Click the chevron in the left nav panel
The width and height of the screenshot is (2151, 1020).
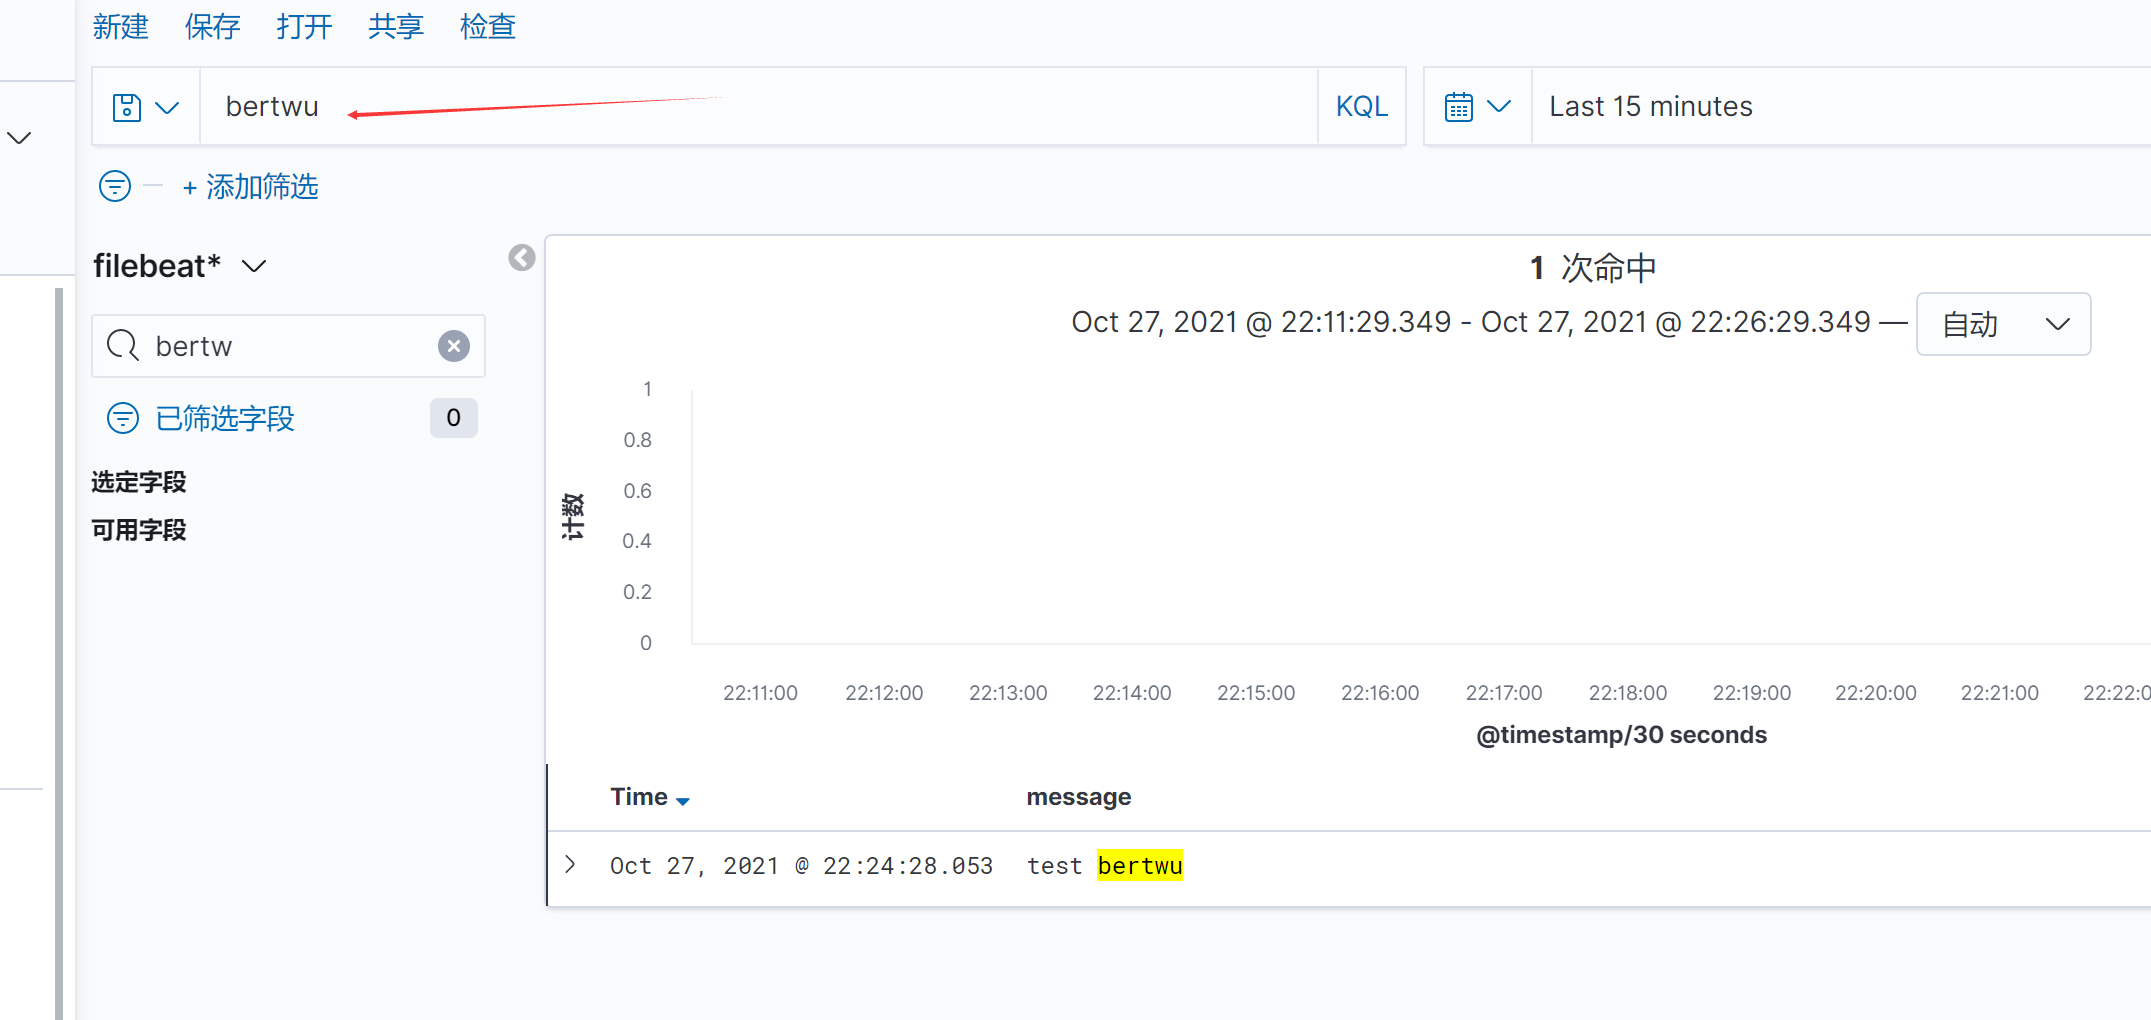coord(20,137)
